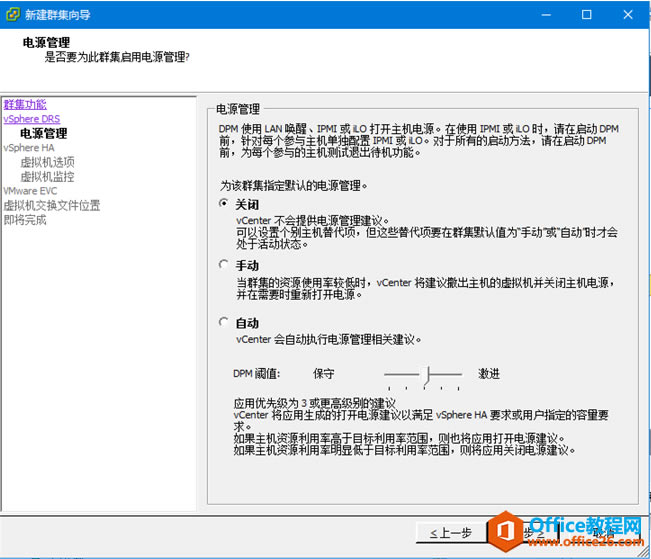The height and width of the screenshot is (559, 651).
Task: Select 虚拟机交换文件位置 step in sidebar
Action: [x=52, y=205]
